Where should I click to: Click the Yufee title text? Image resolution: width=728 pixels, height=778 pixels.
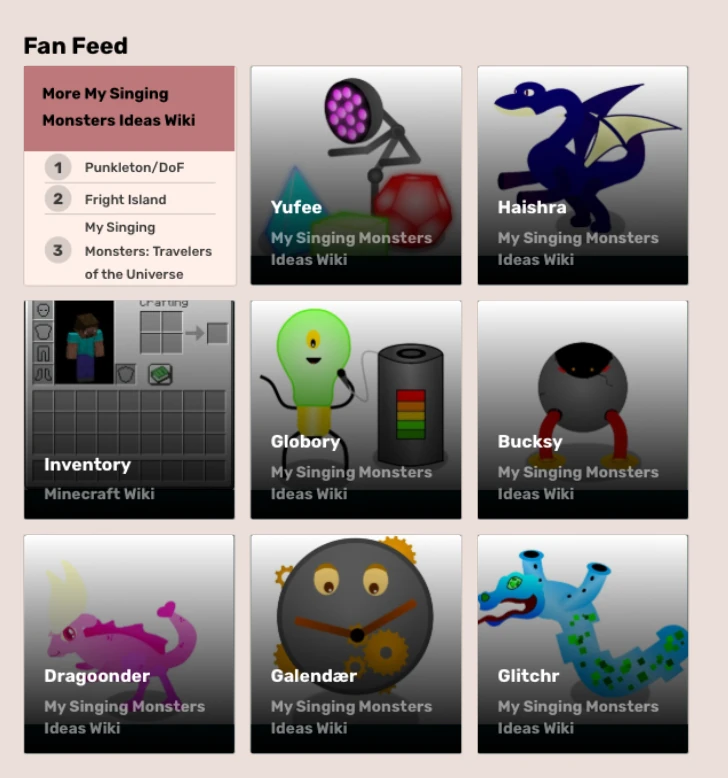[296, 207]
